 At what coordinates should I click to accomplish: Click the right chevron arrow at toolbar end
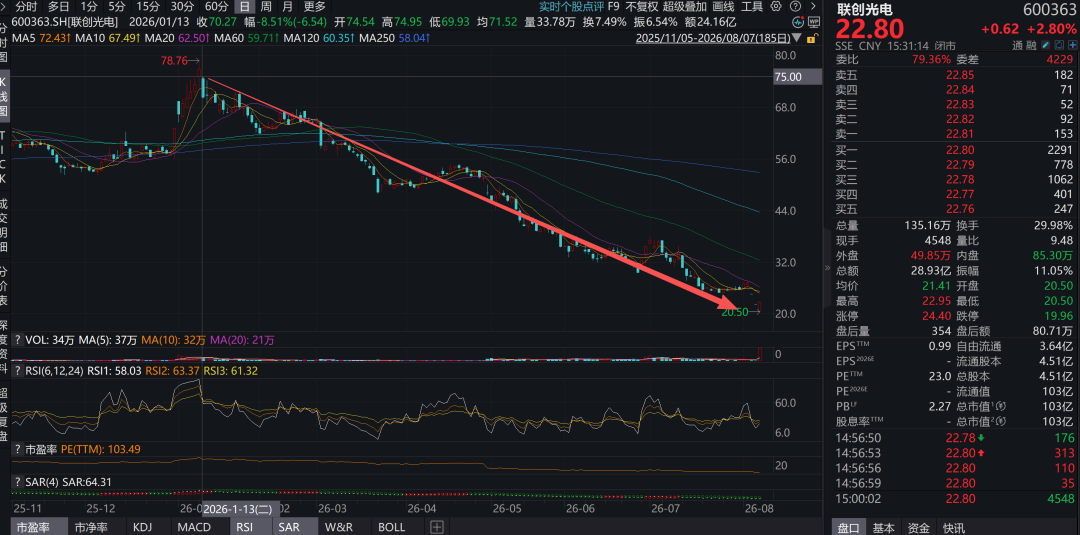(813, 6)
